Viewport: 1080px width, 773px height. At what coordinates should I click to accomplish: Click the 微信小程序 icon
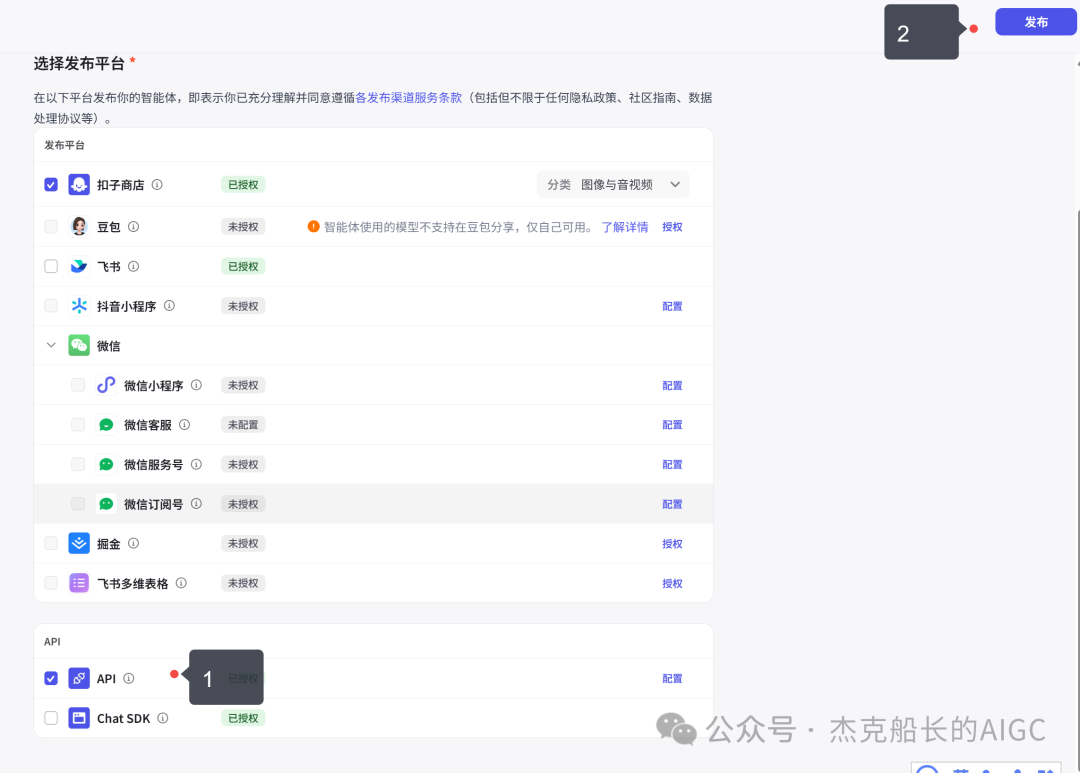(x=106, y=385)
